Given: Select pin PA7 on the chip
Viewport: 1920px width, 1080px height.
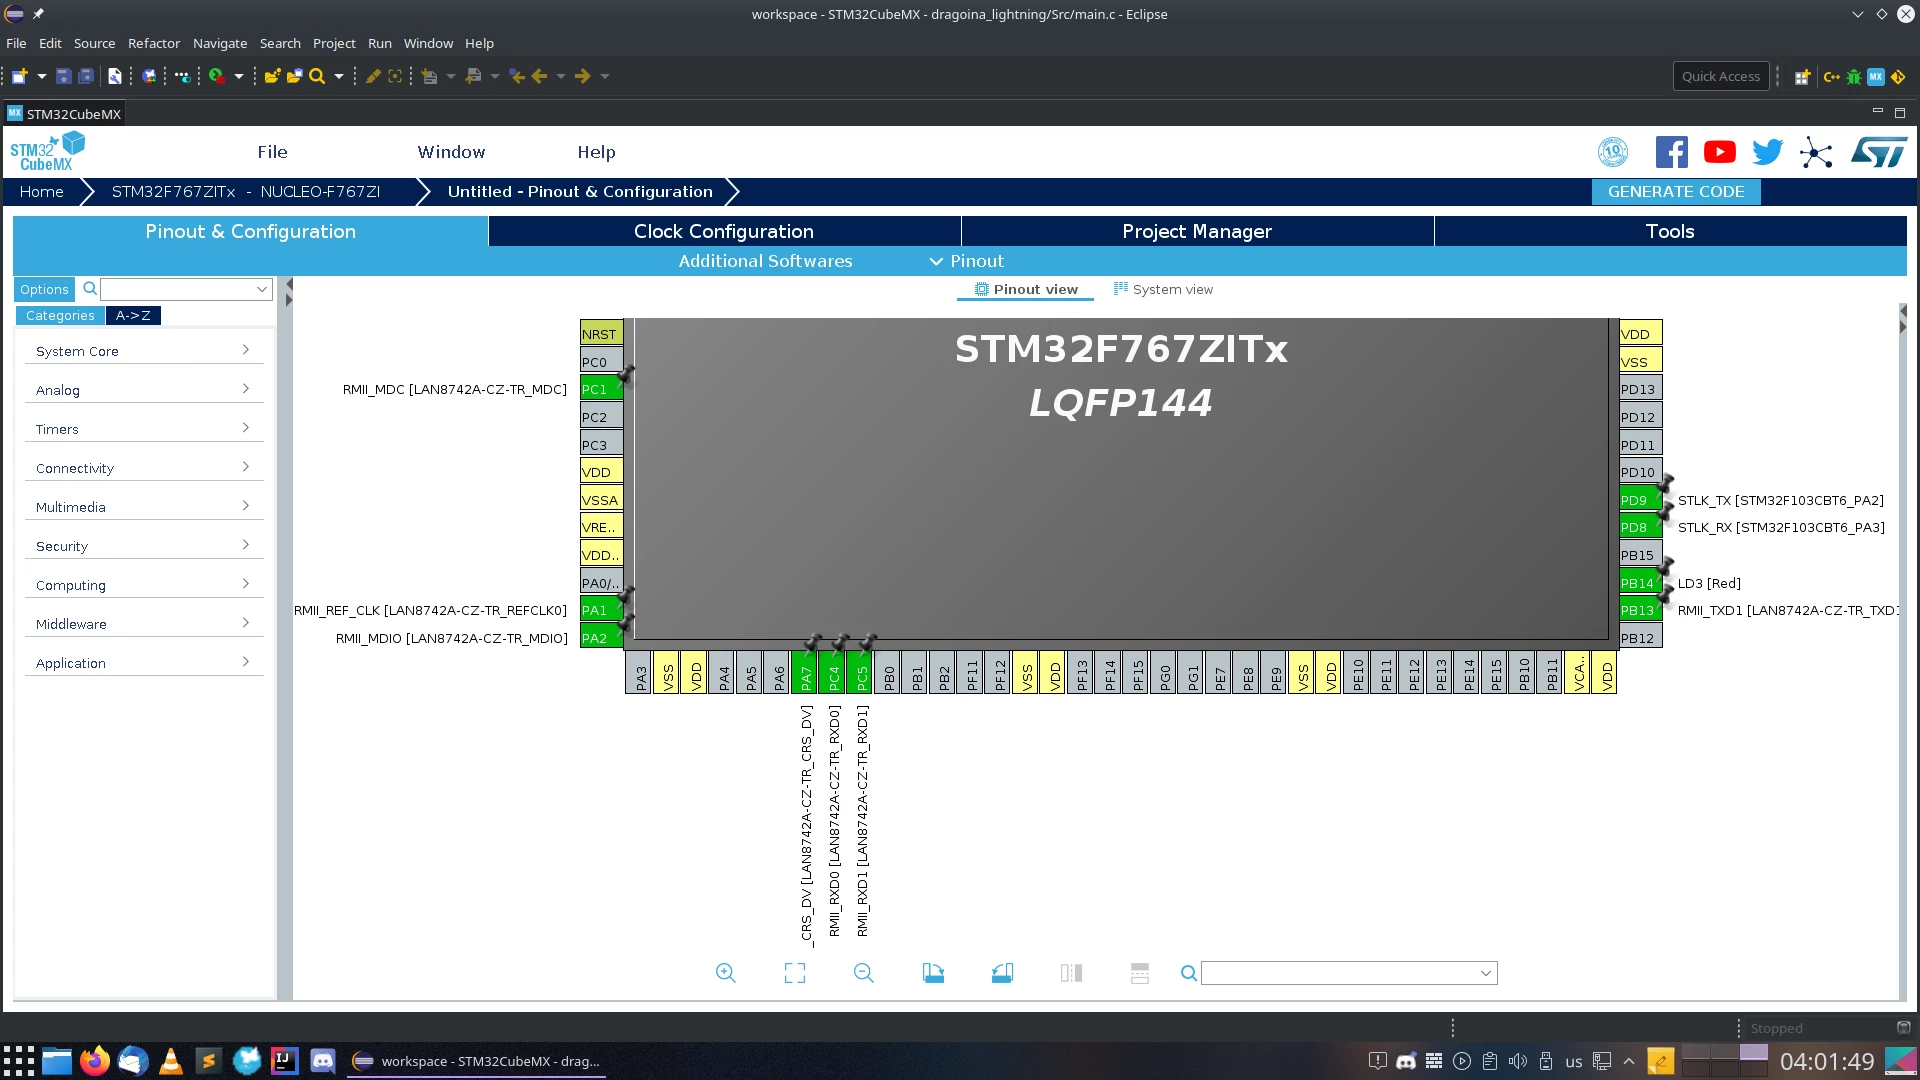Looking at the screenshot, I should [806, 672].
